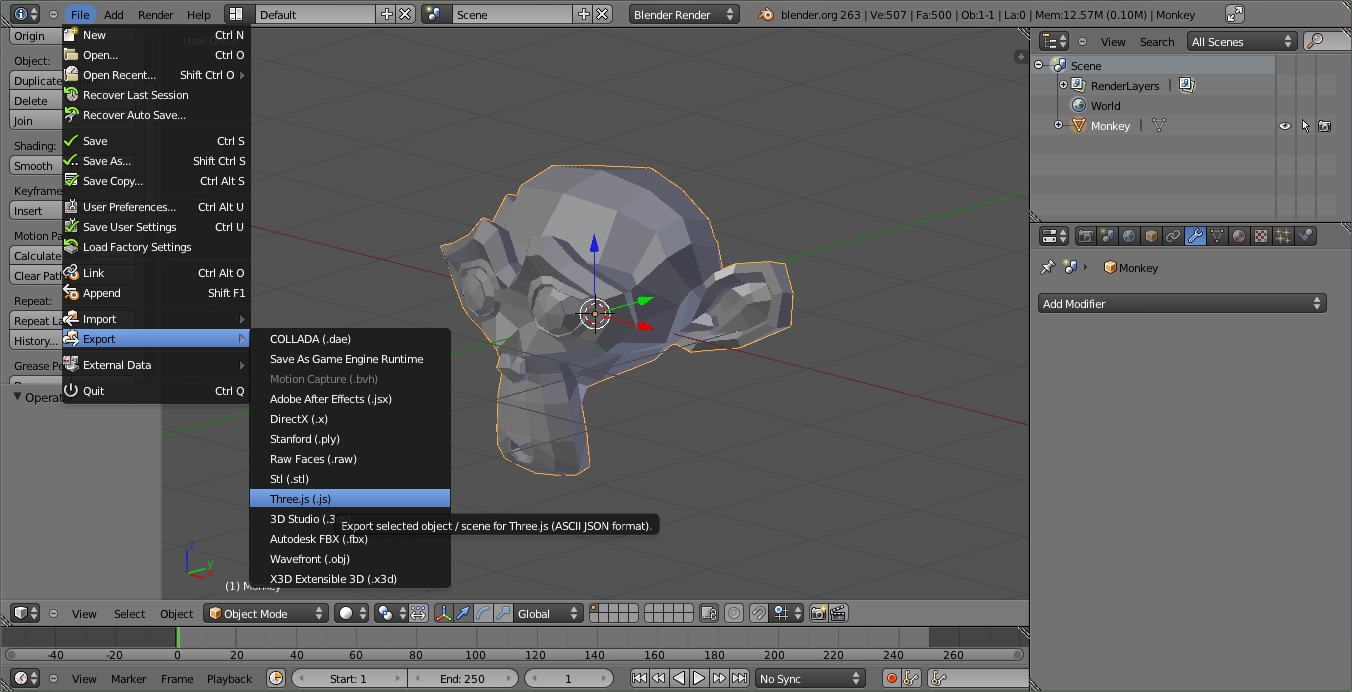
Task: Click the Delete object button
Action: point(31,101)
